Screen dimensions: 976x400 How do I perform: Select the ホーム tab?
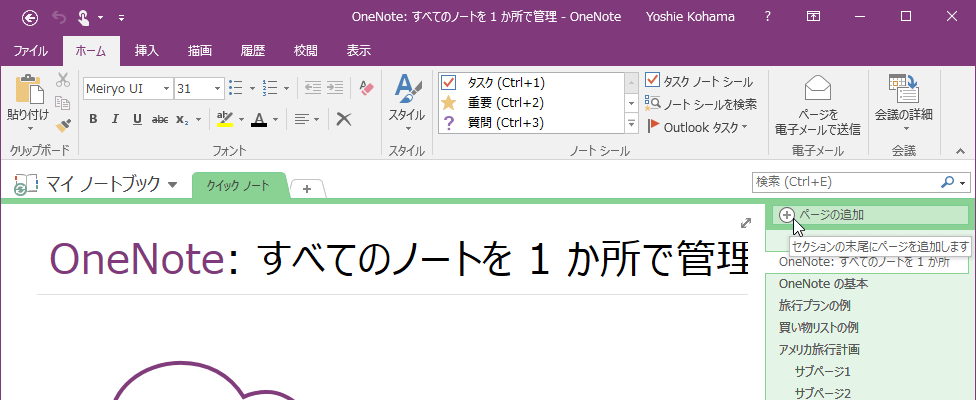coord(90,51)
